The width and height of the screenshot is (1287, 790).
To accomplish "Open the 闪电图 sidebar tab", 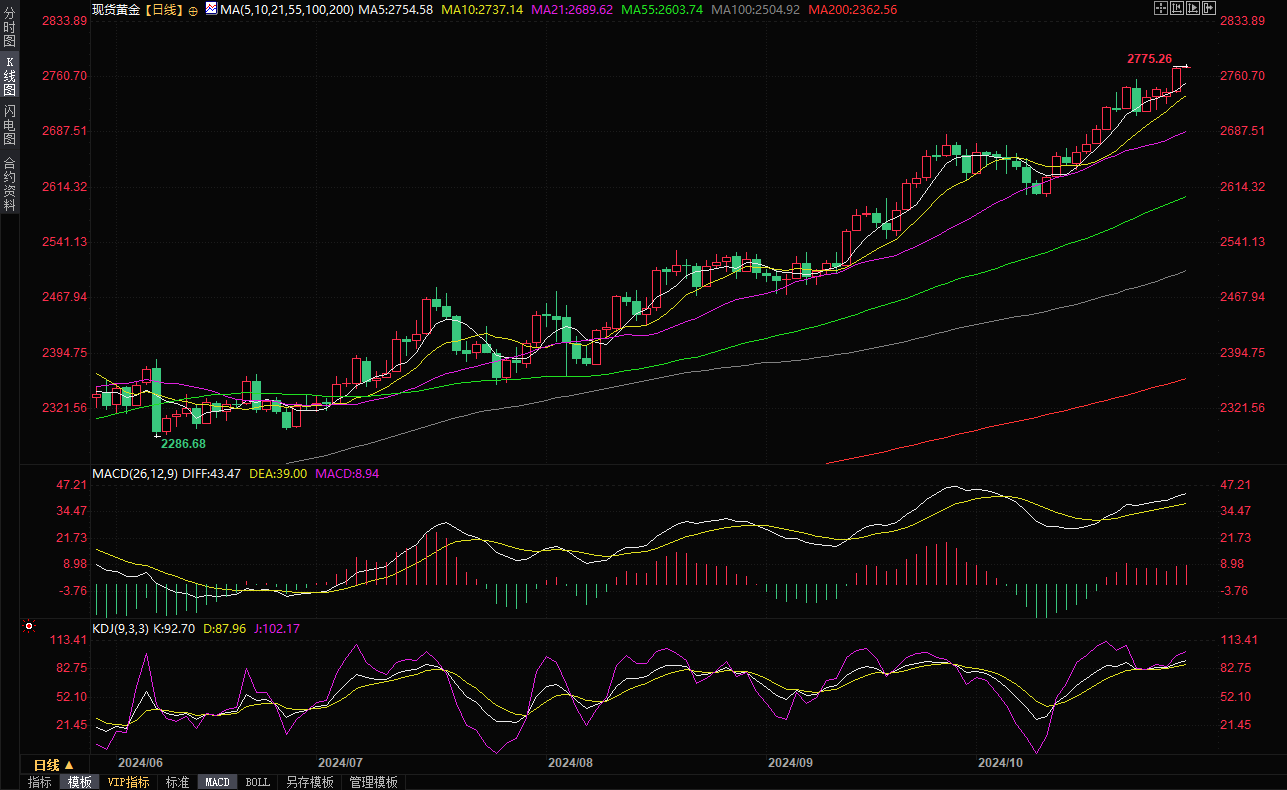I will click(x=9, y=125).
